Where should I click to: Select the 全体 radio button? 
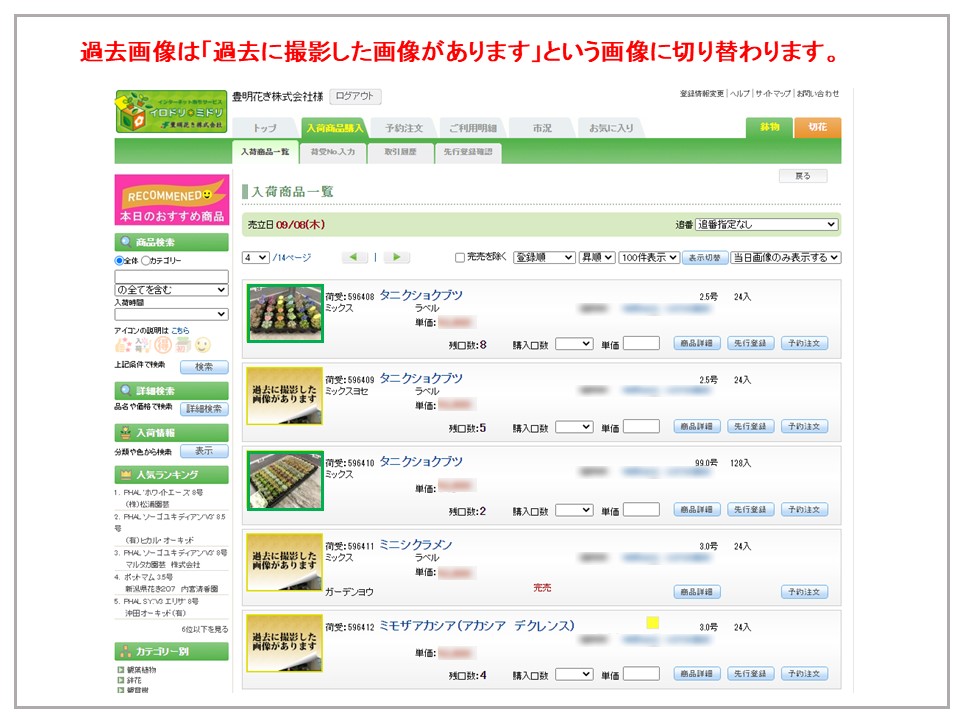point(119,261)
